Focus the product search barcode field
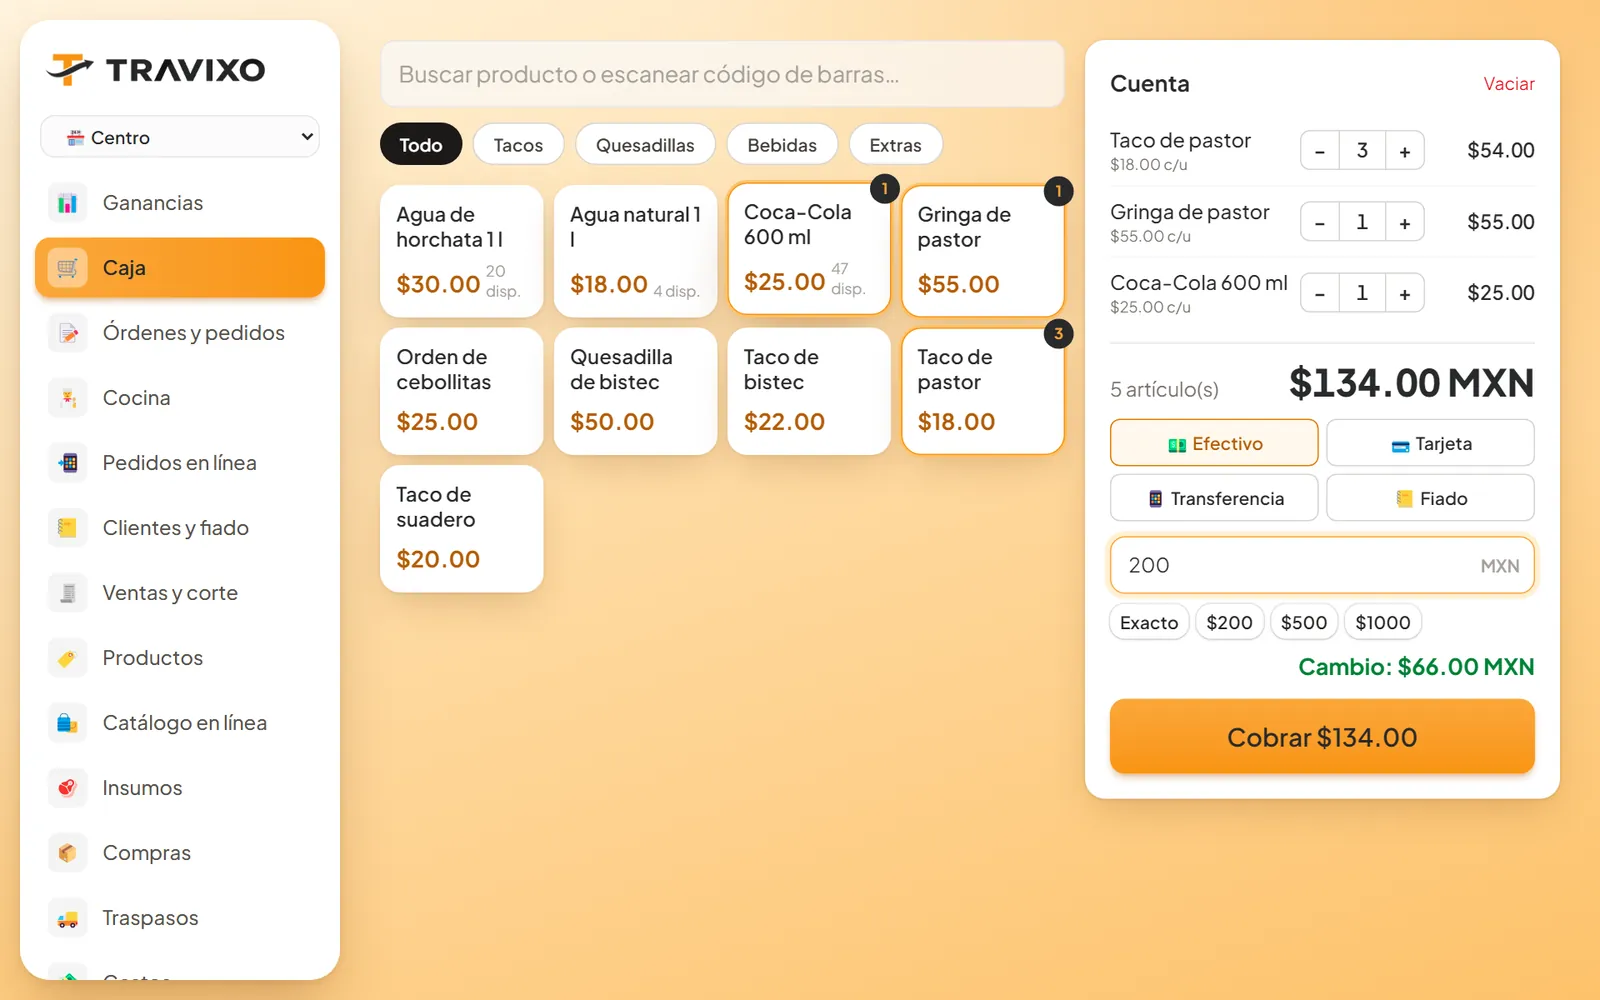The width and height of the screenshot is (1600, 1000). tap(722, 74)
